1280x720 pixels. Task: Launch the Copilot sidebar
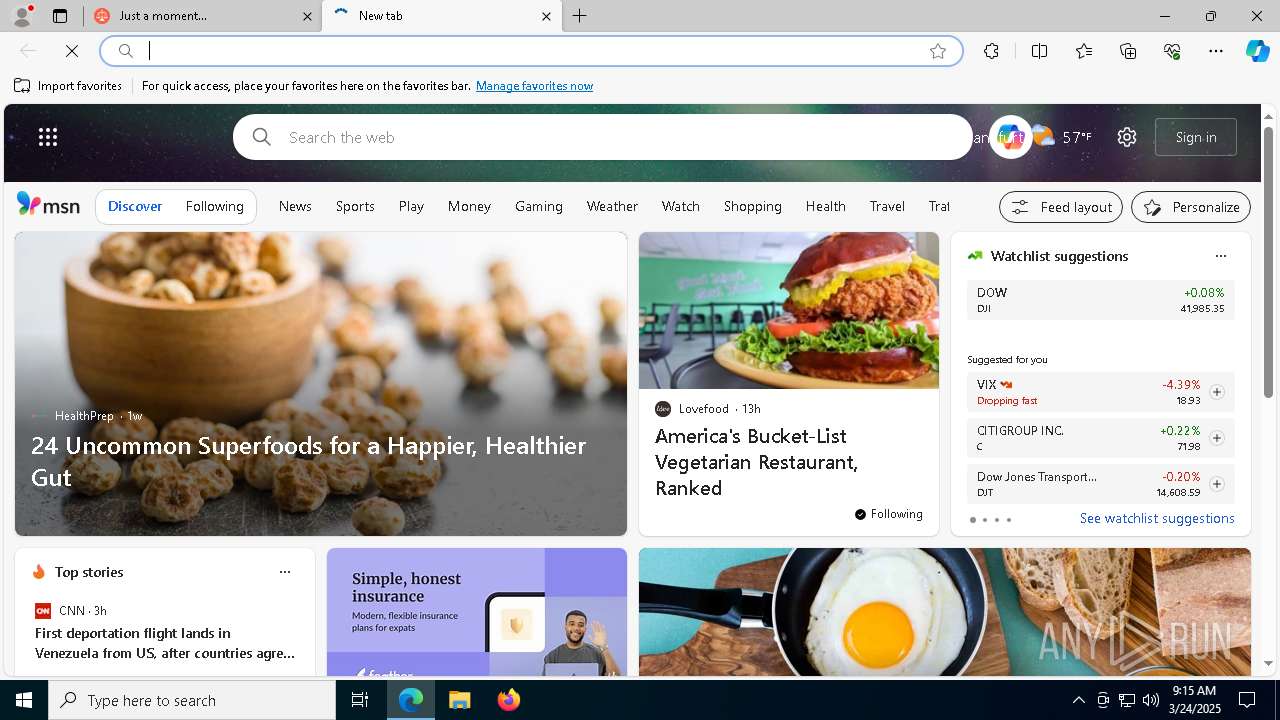pyautogui.click(x=1257, y=51)
